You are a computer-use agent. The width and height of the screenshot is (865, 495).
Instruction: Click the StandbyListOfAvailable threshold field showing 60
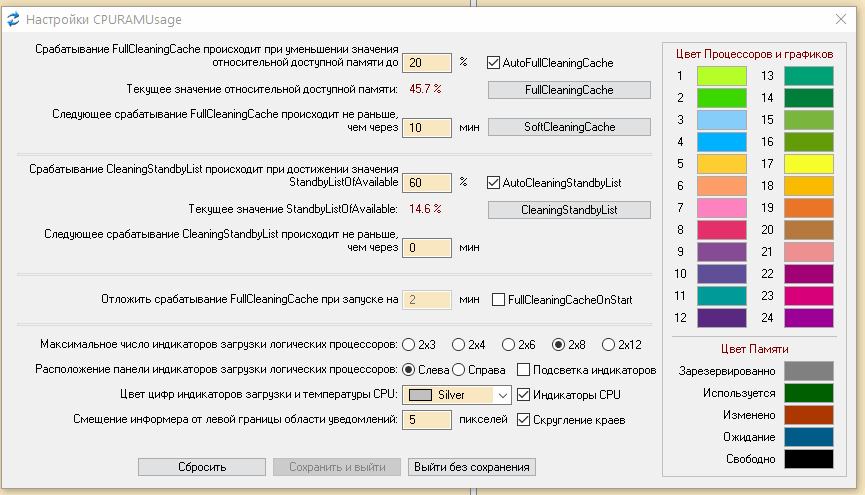tap(427, 183)
